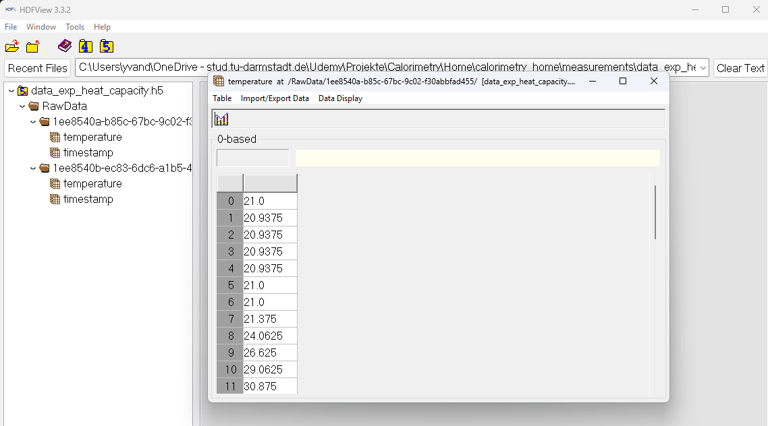Image resolution: width=768 pixels, height=426 pixels.
Task: Click dataset icon of temperature under 1ee8540a
Action: tap(55, 137)
